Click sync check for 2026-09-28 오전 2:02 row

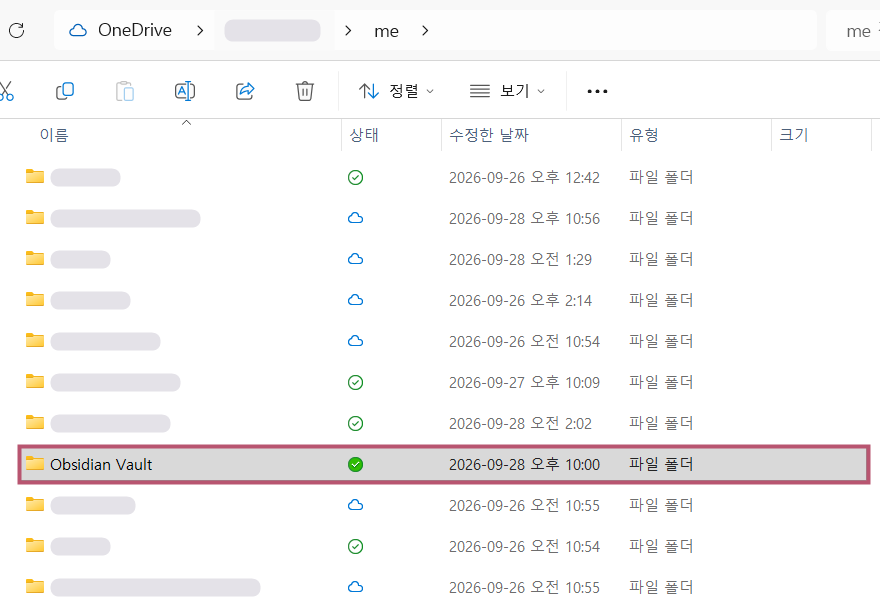pos(355,424)
